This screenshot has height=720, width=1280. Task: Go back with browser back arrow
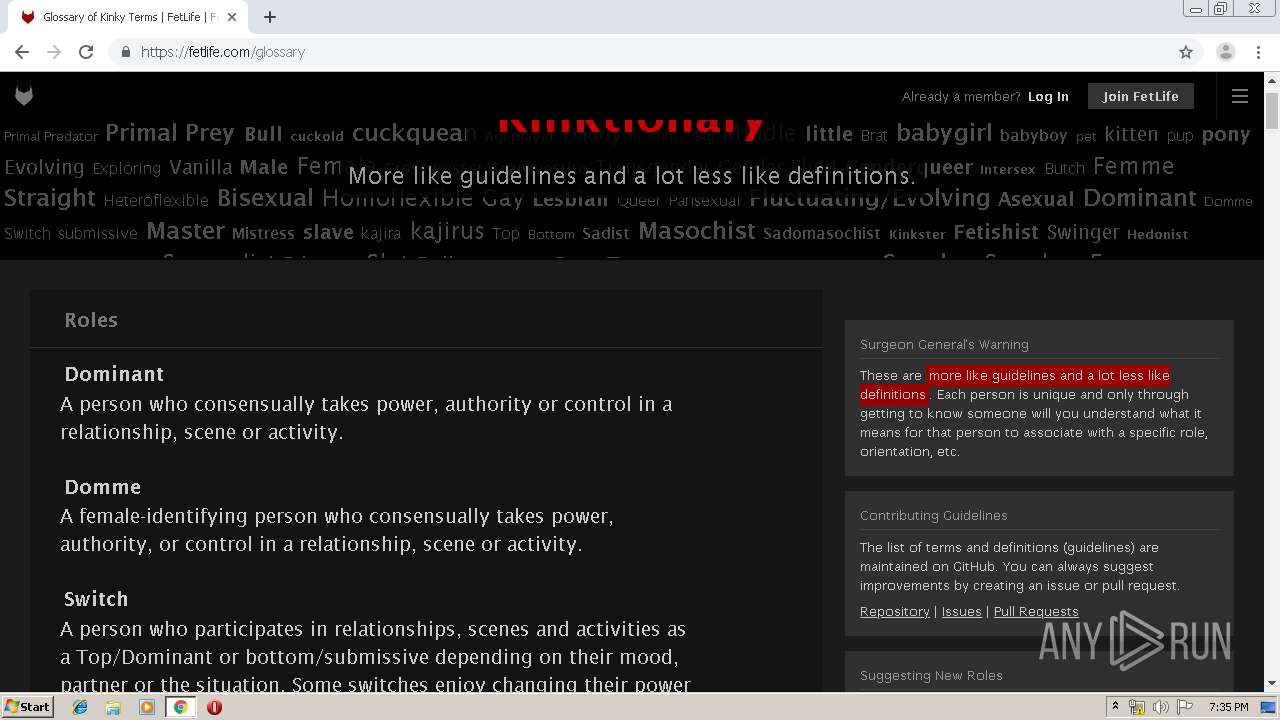[22, 52]
